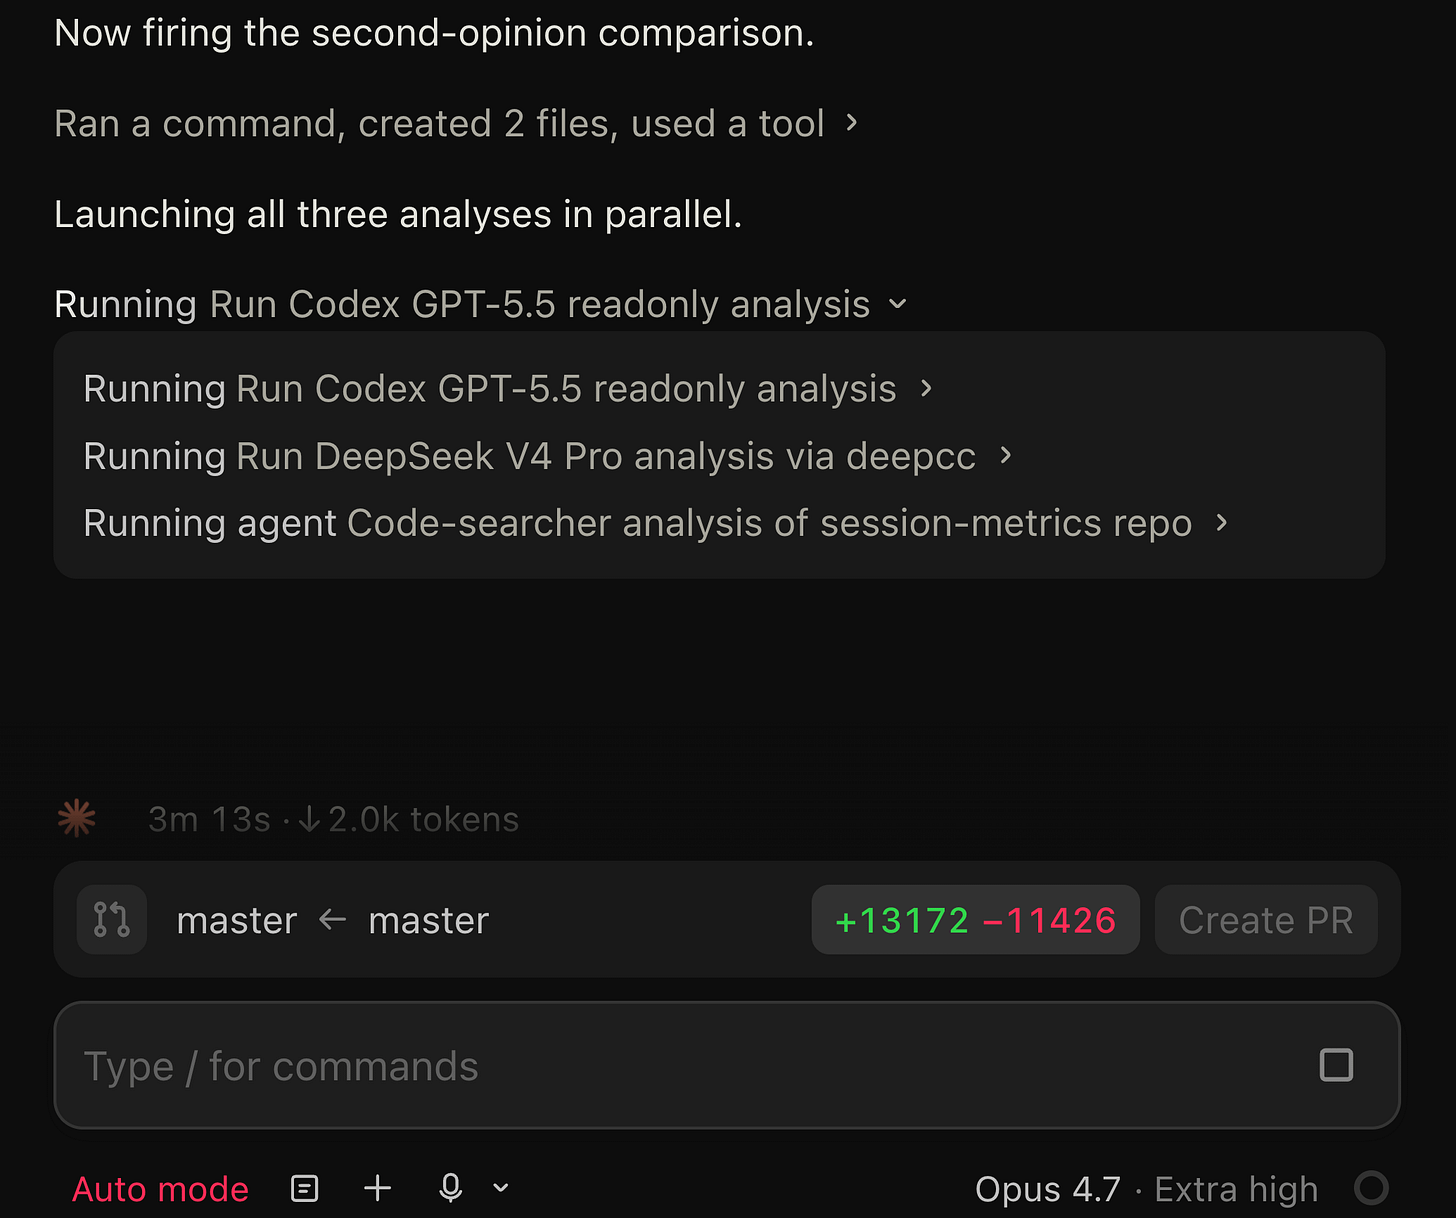
Task: Toggle Auto mode
Action: click(160, 1189)
